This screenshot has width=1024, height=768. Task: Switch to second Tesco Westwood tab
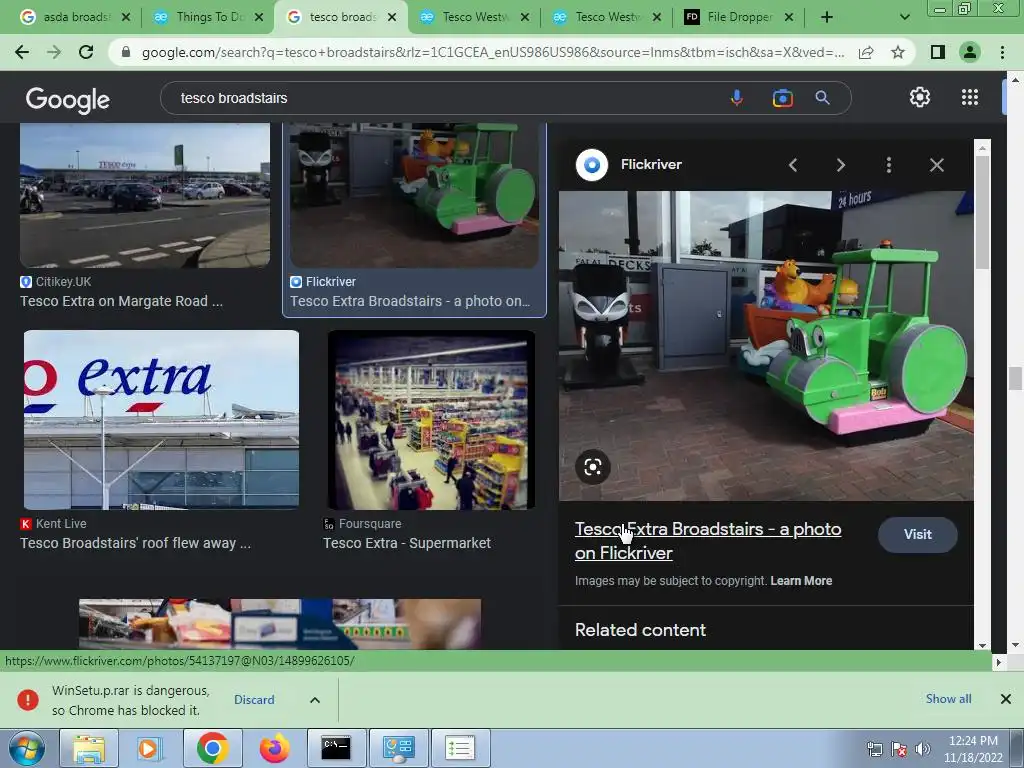[605, 17]
